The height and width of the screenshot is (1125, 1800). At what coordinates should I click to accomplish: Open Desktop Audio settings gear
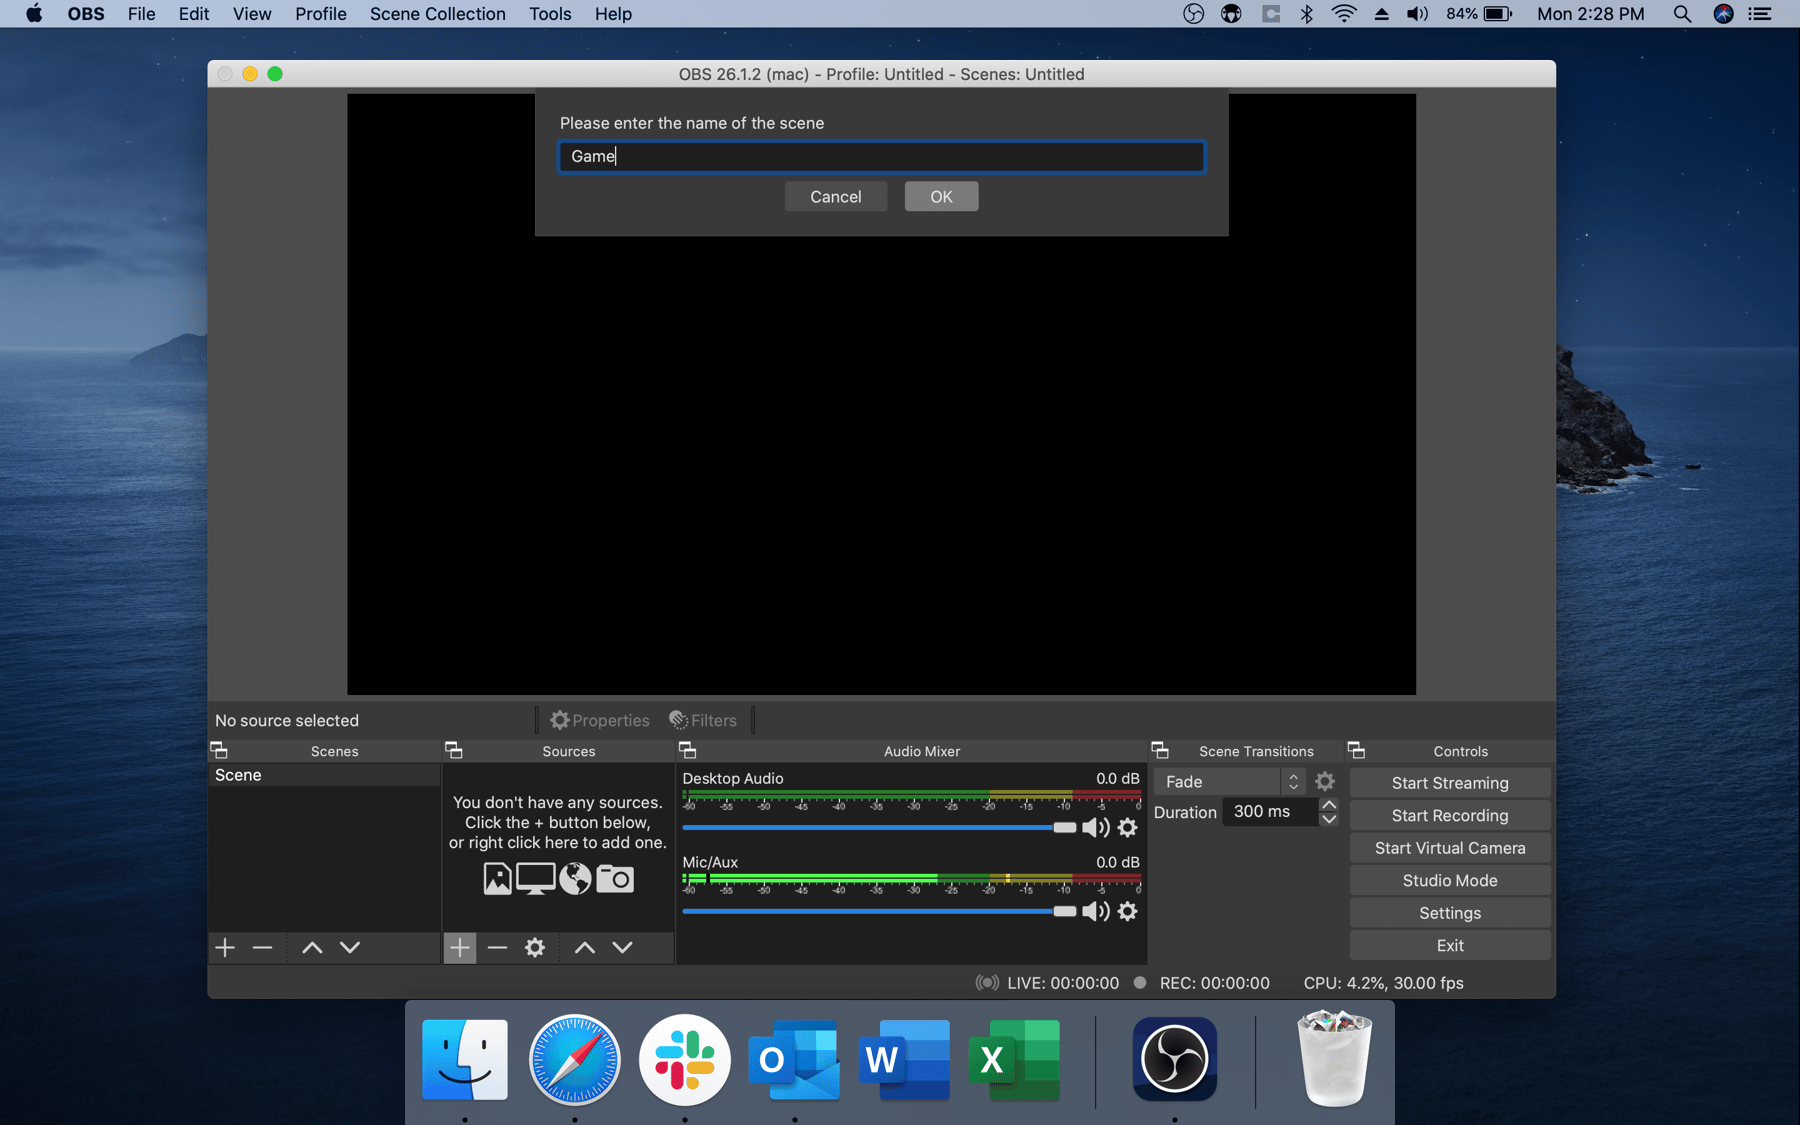tap(1127, 827)
